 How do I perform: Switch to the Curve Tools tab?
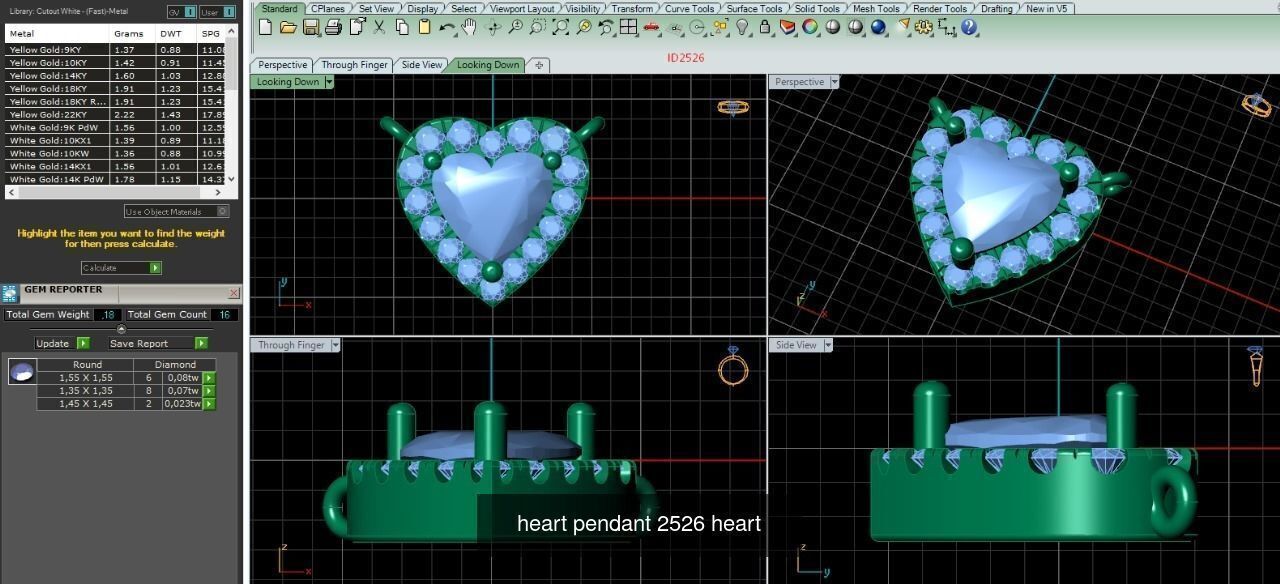[x=689, y=8]
